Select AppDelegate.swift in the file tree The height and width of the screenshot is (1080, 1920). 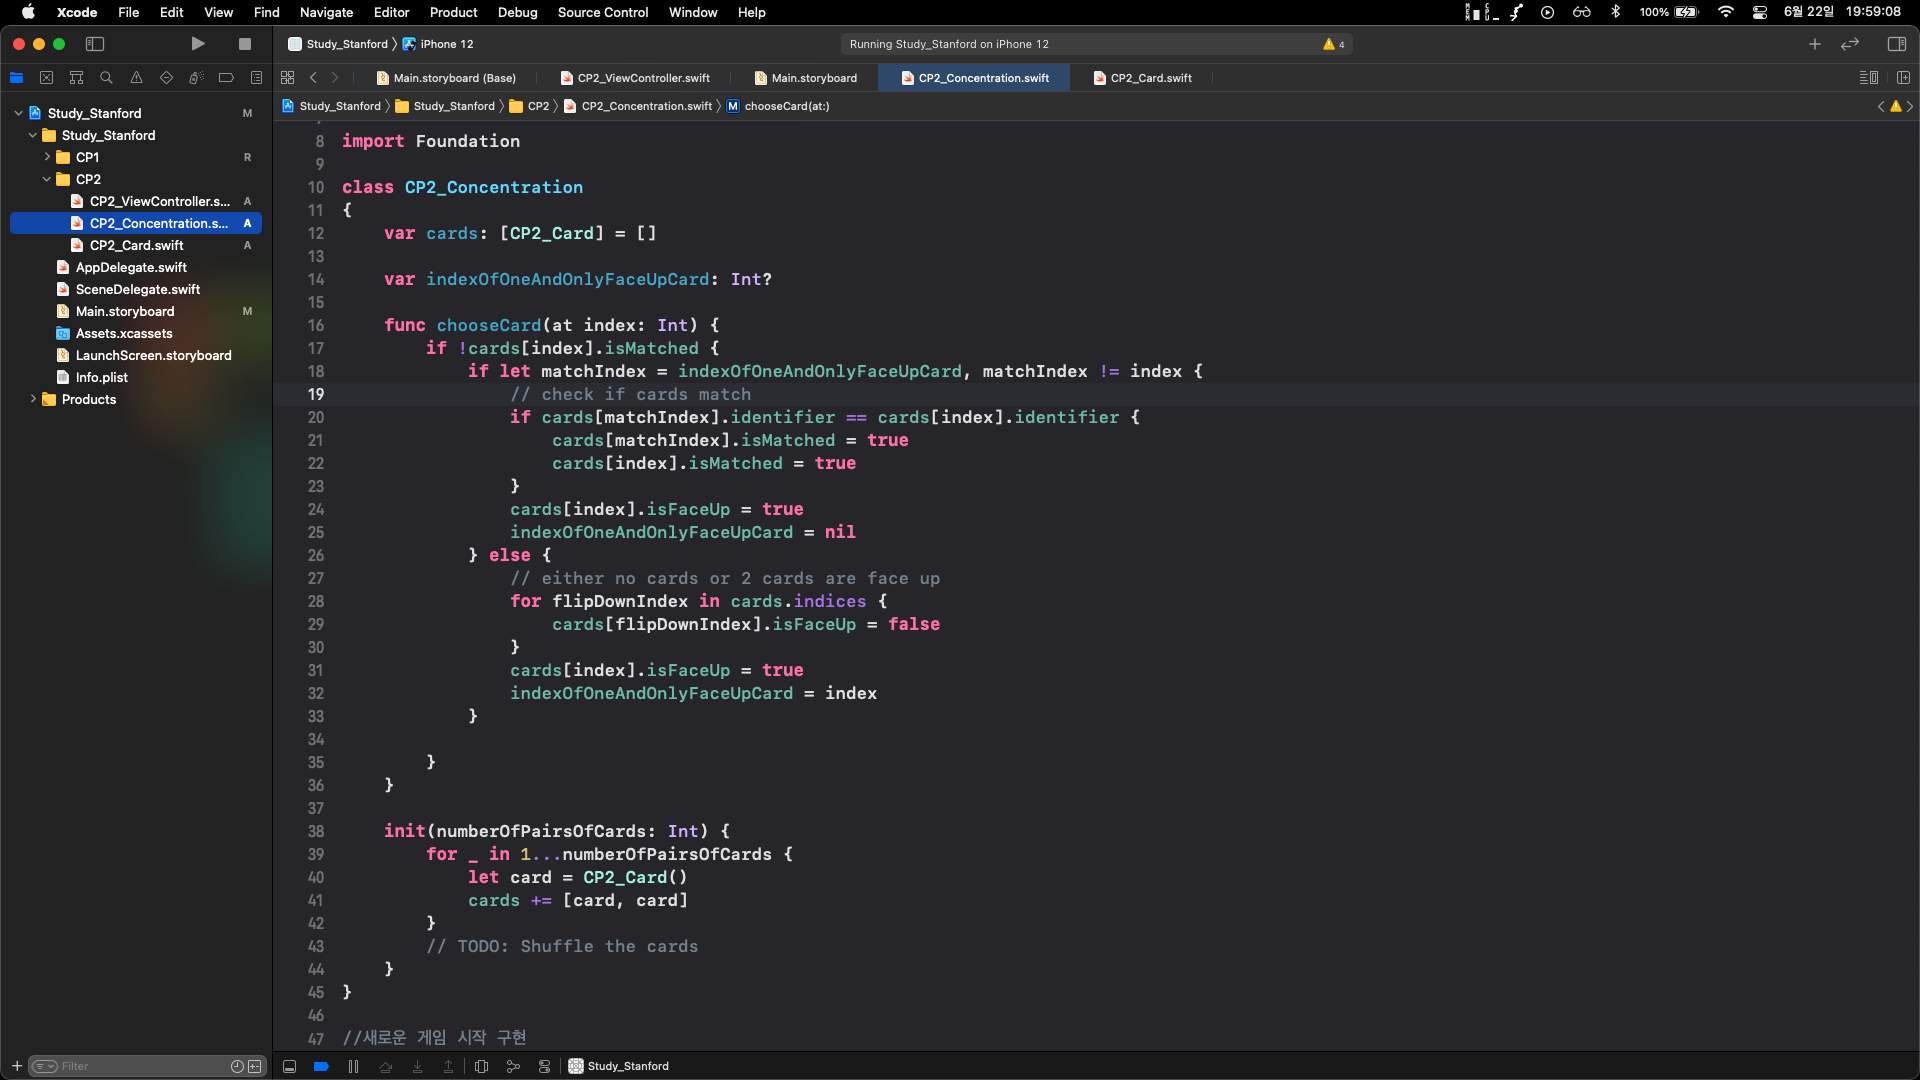pos(131,267)
